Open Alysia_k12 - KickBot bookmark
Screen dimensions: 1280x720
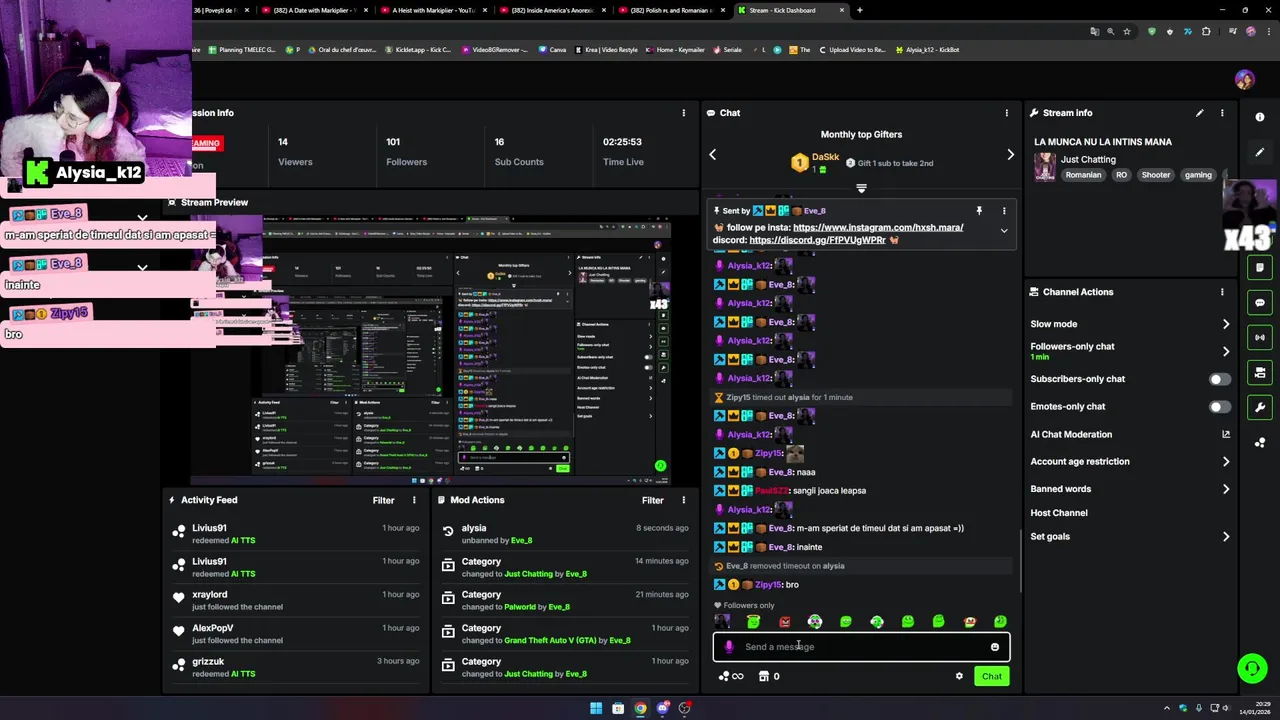[928, 50]
